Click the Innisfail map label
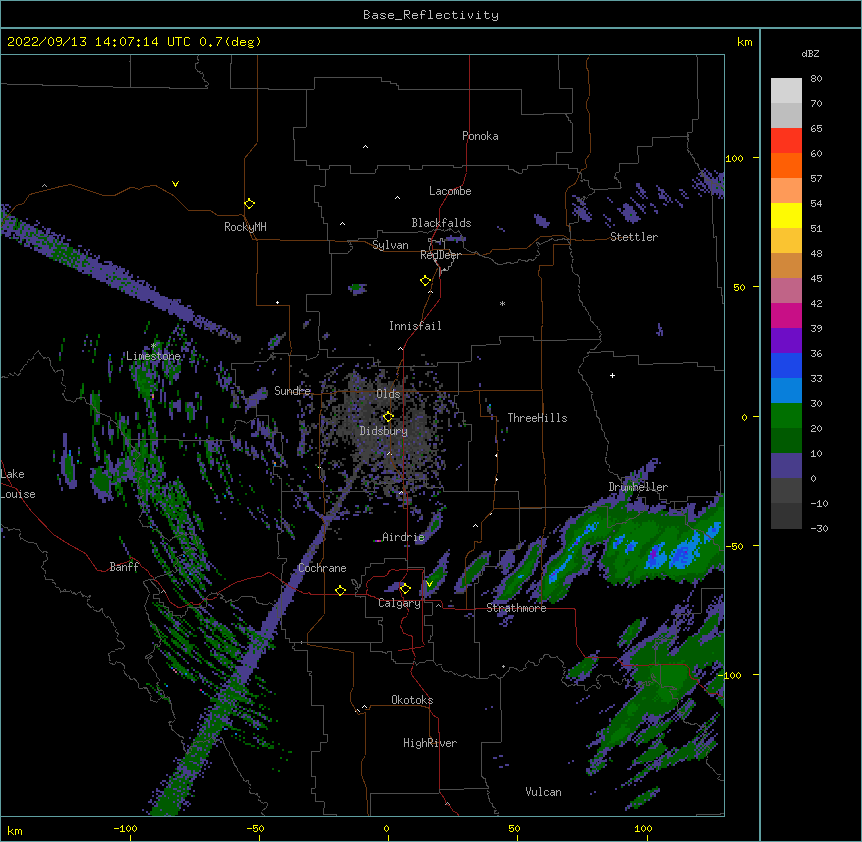The height and width of the screenshot is (842, 862). 415,326
